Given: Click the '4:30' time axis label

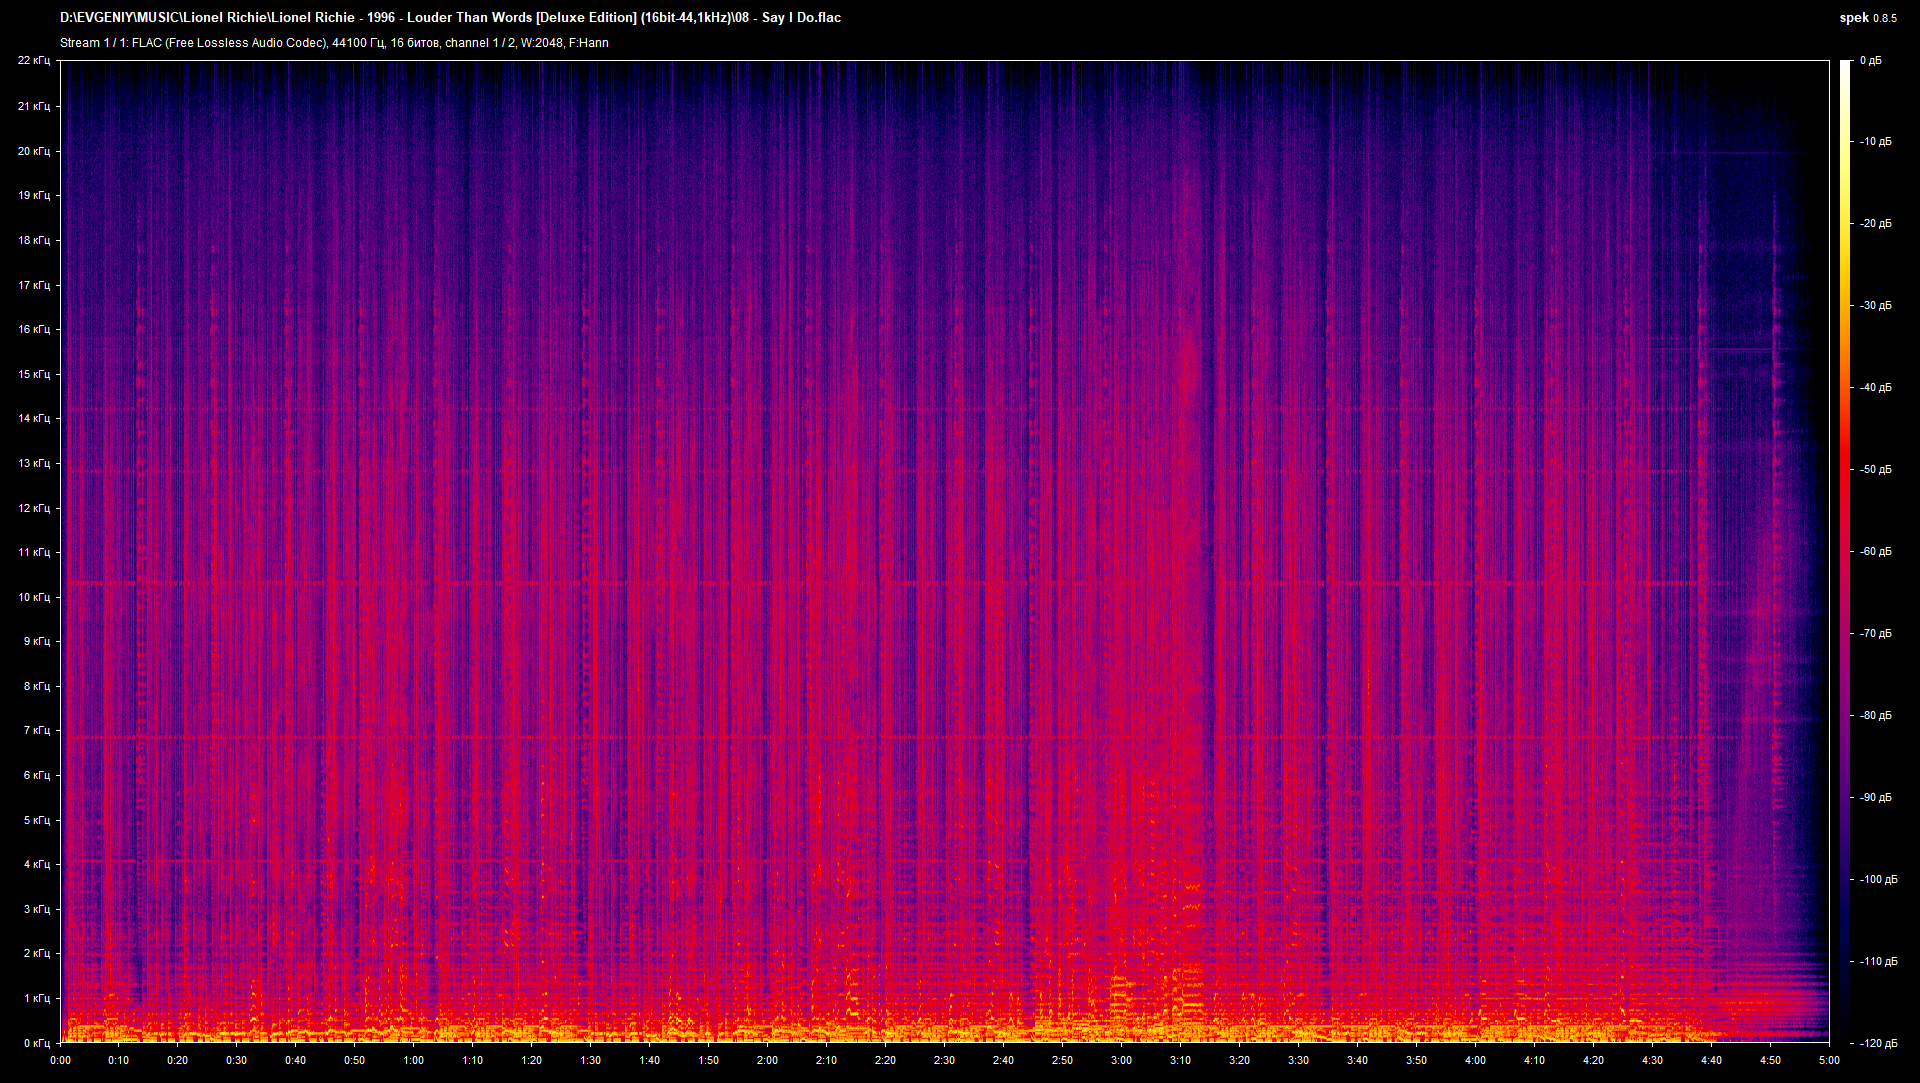Looking at the screenshot, I should (x=1652, y=1060).
